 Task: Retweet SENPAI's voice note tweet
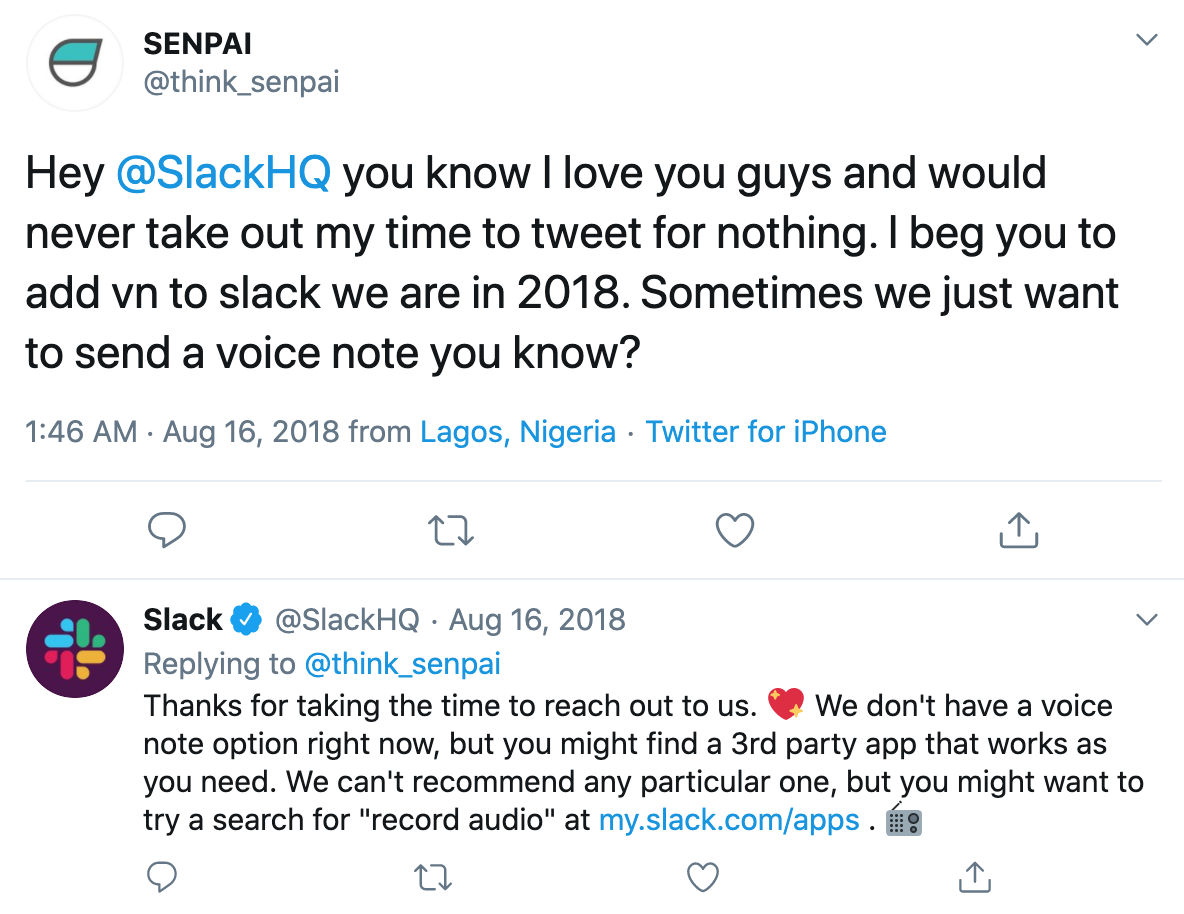click(450, 530)
